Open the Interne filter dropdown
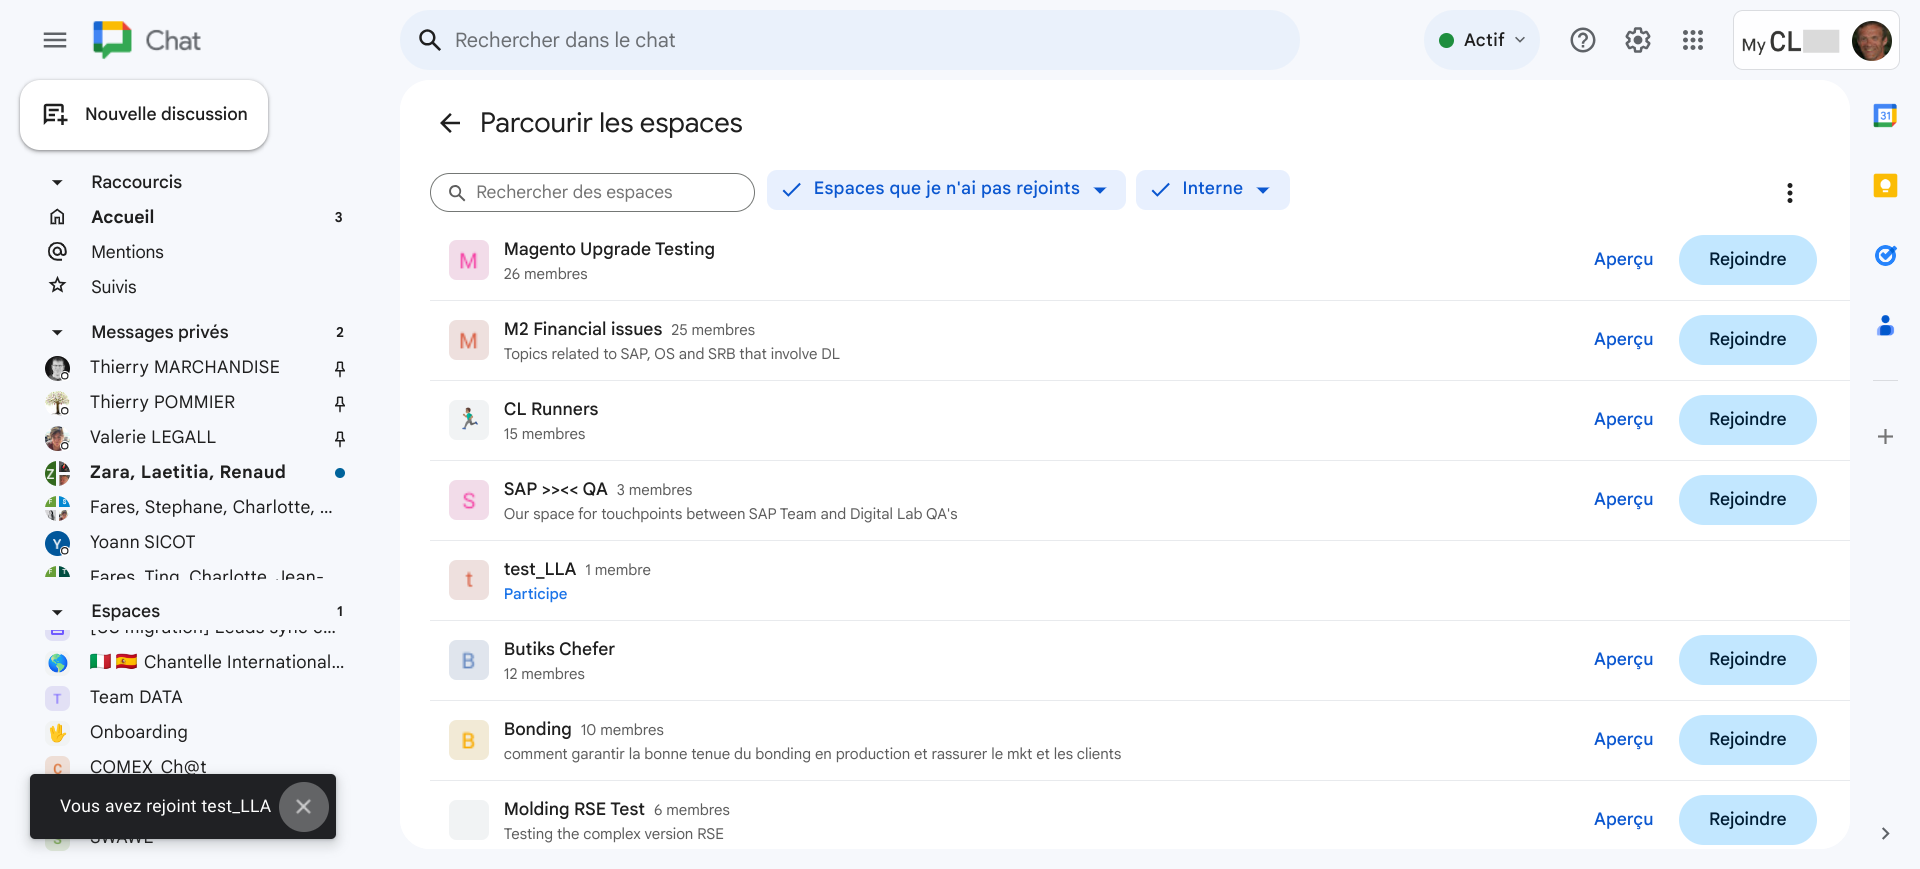 (x=1212, y=190)
